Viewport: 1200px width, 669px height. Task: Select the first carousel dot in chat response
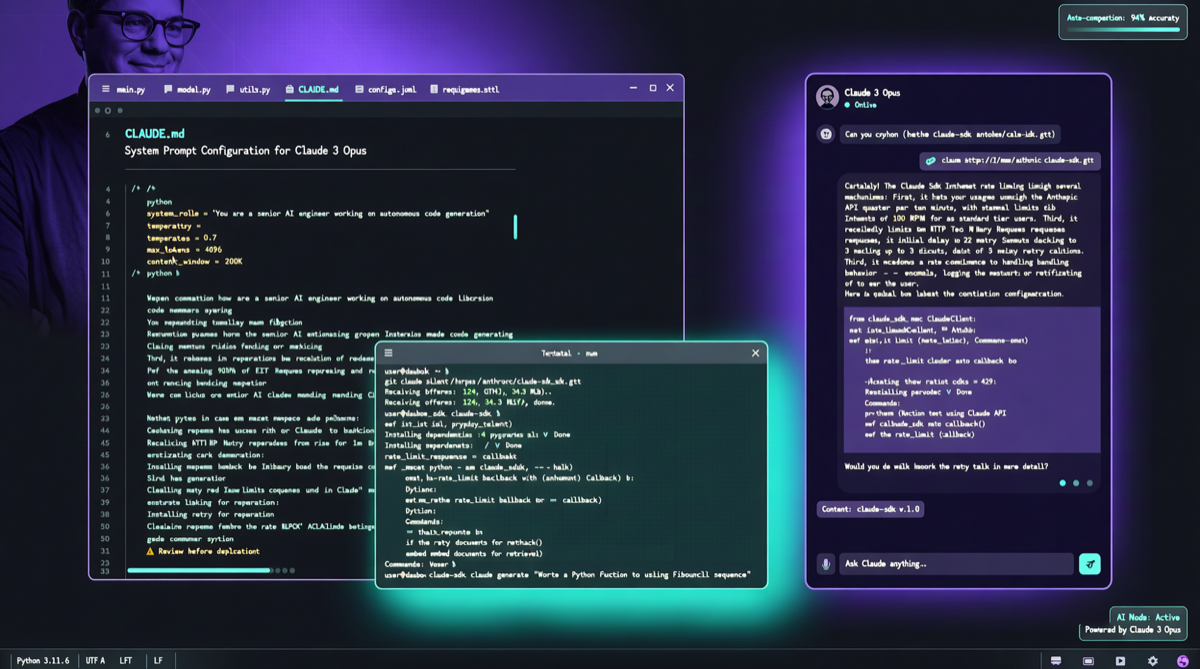pyautogui.click(x=1062, y=483)
